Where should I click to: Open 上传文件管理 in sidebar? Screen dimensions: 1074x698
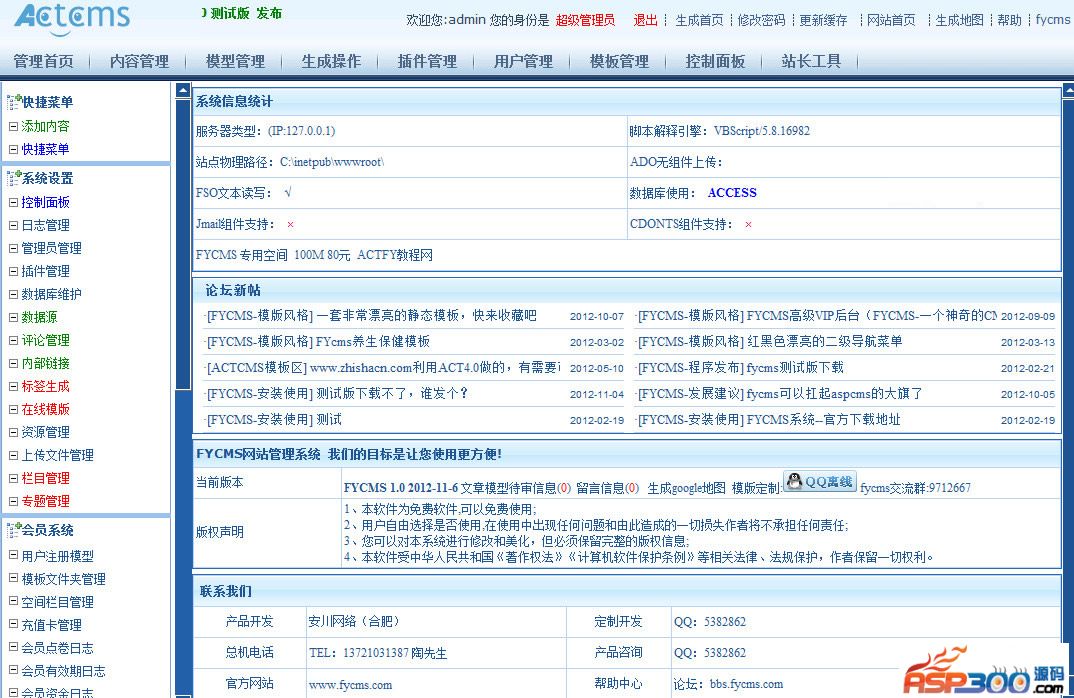pos(58,456)
